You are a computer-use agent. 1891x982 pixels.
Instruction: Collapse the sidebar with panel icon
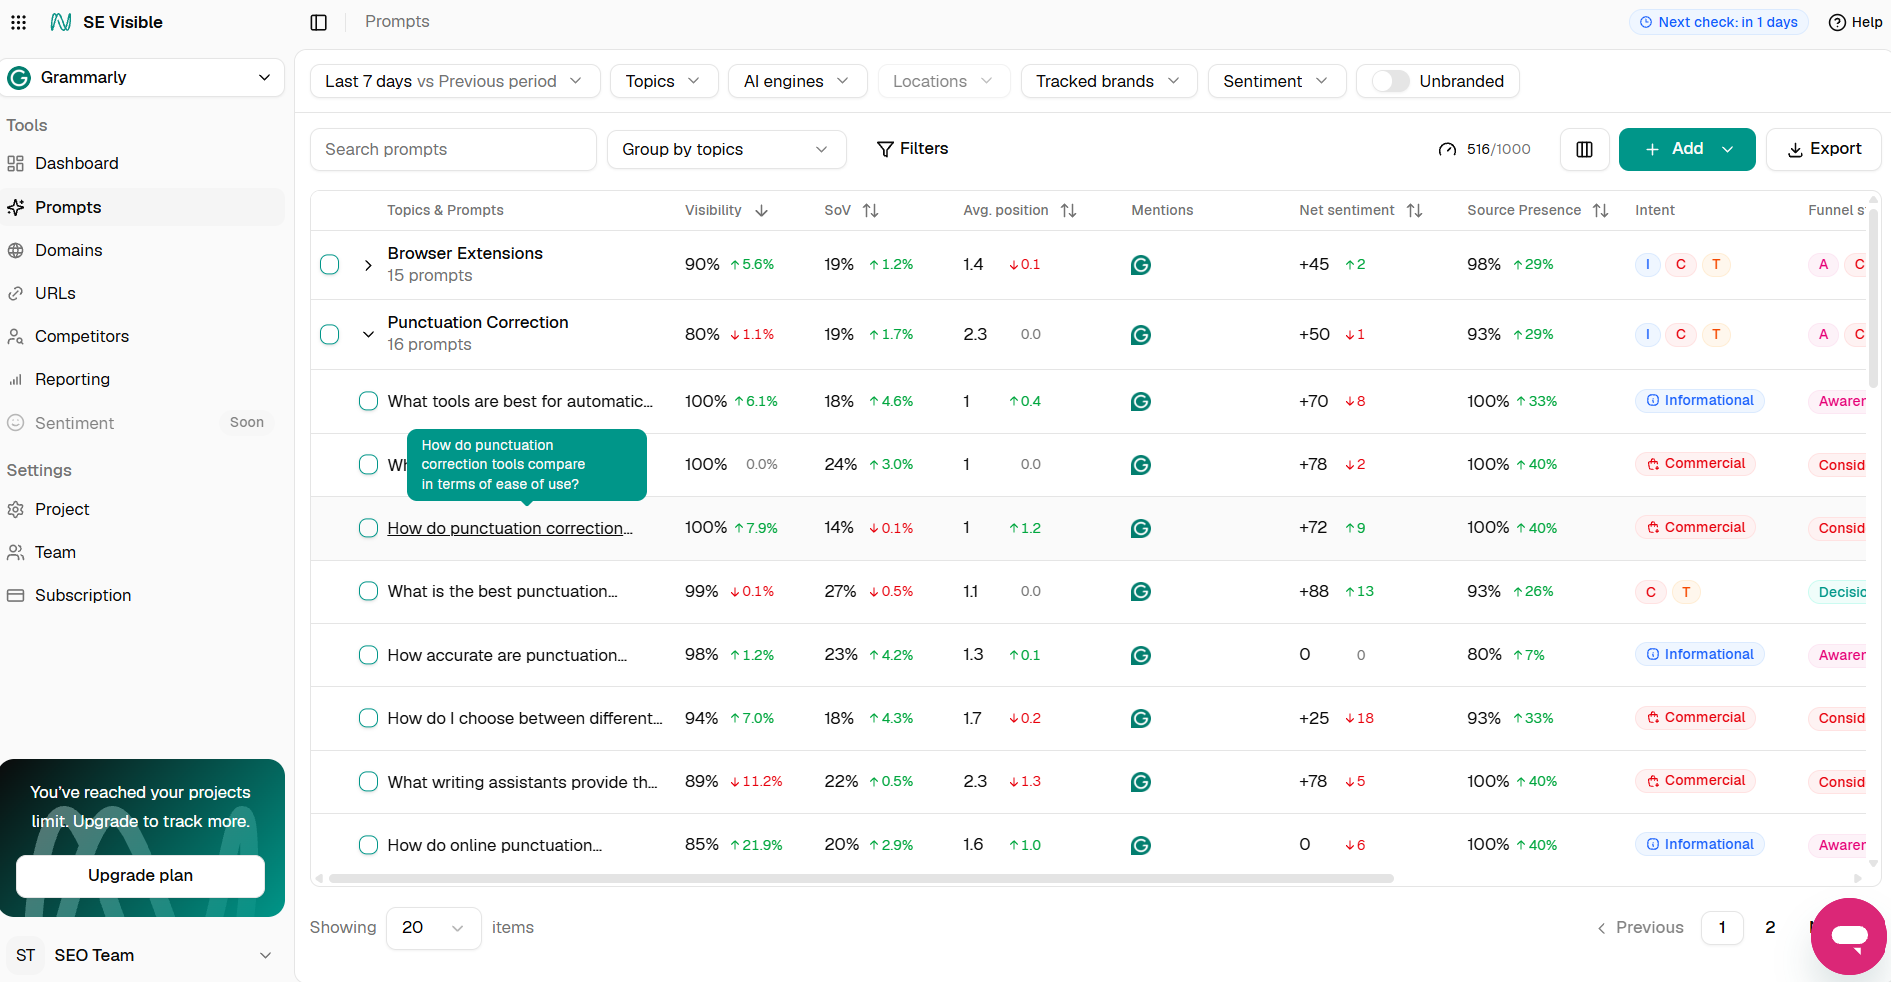(x=319, y=22)
